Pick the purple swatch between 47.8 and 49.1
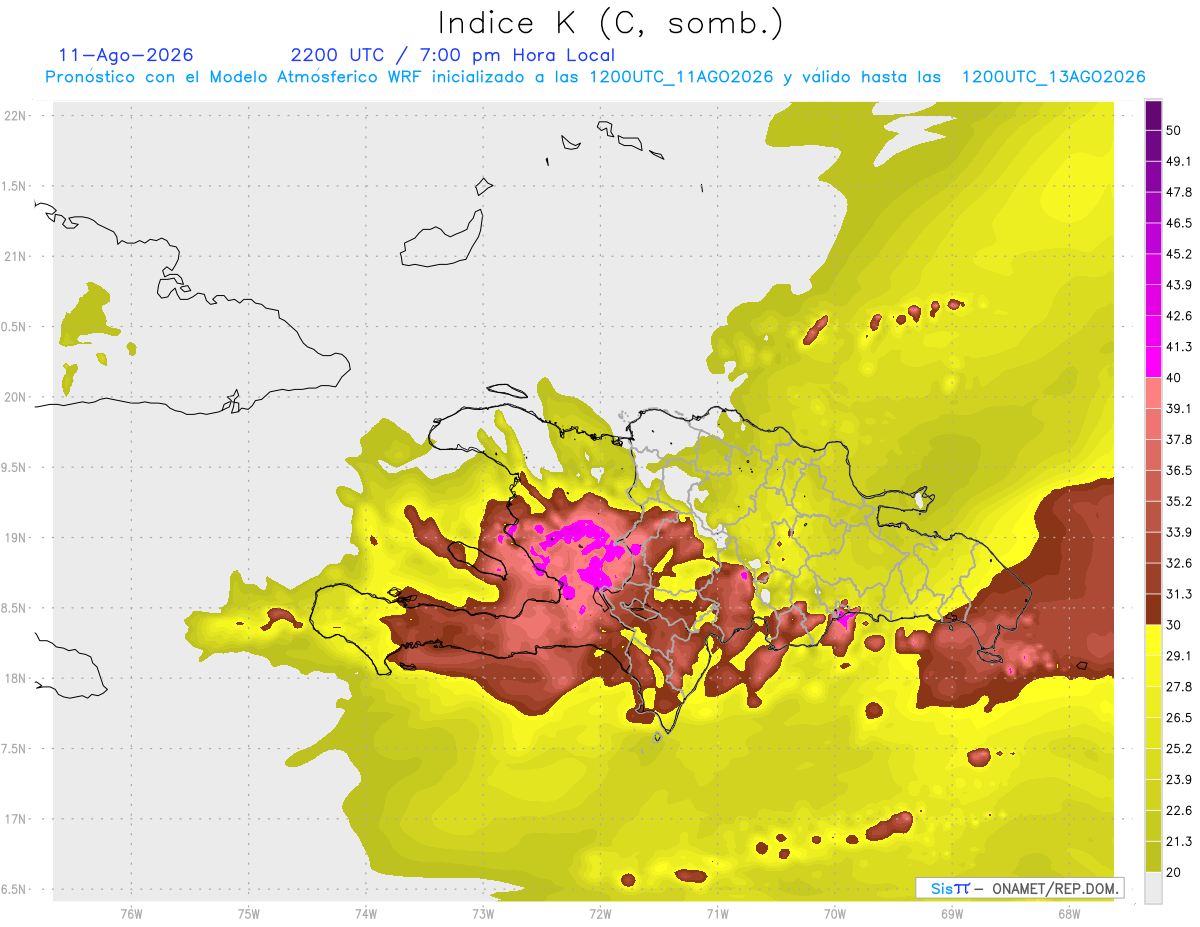1200x927 pixels. point(1153,177)
